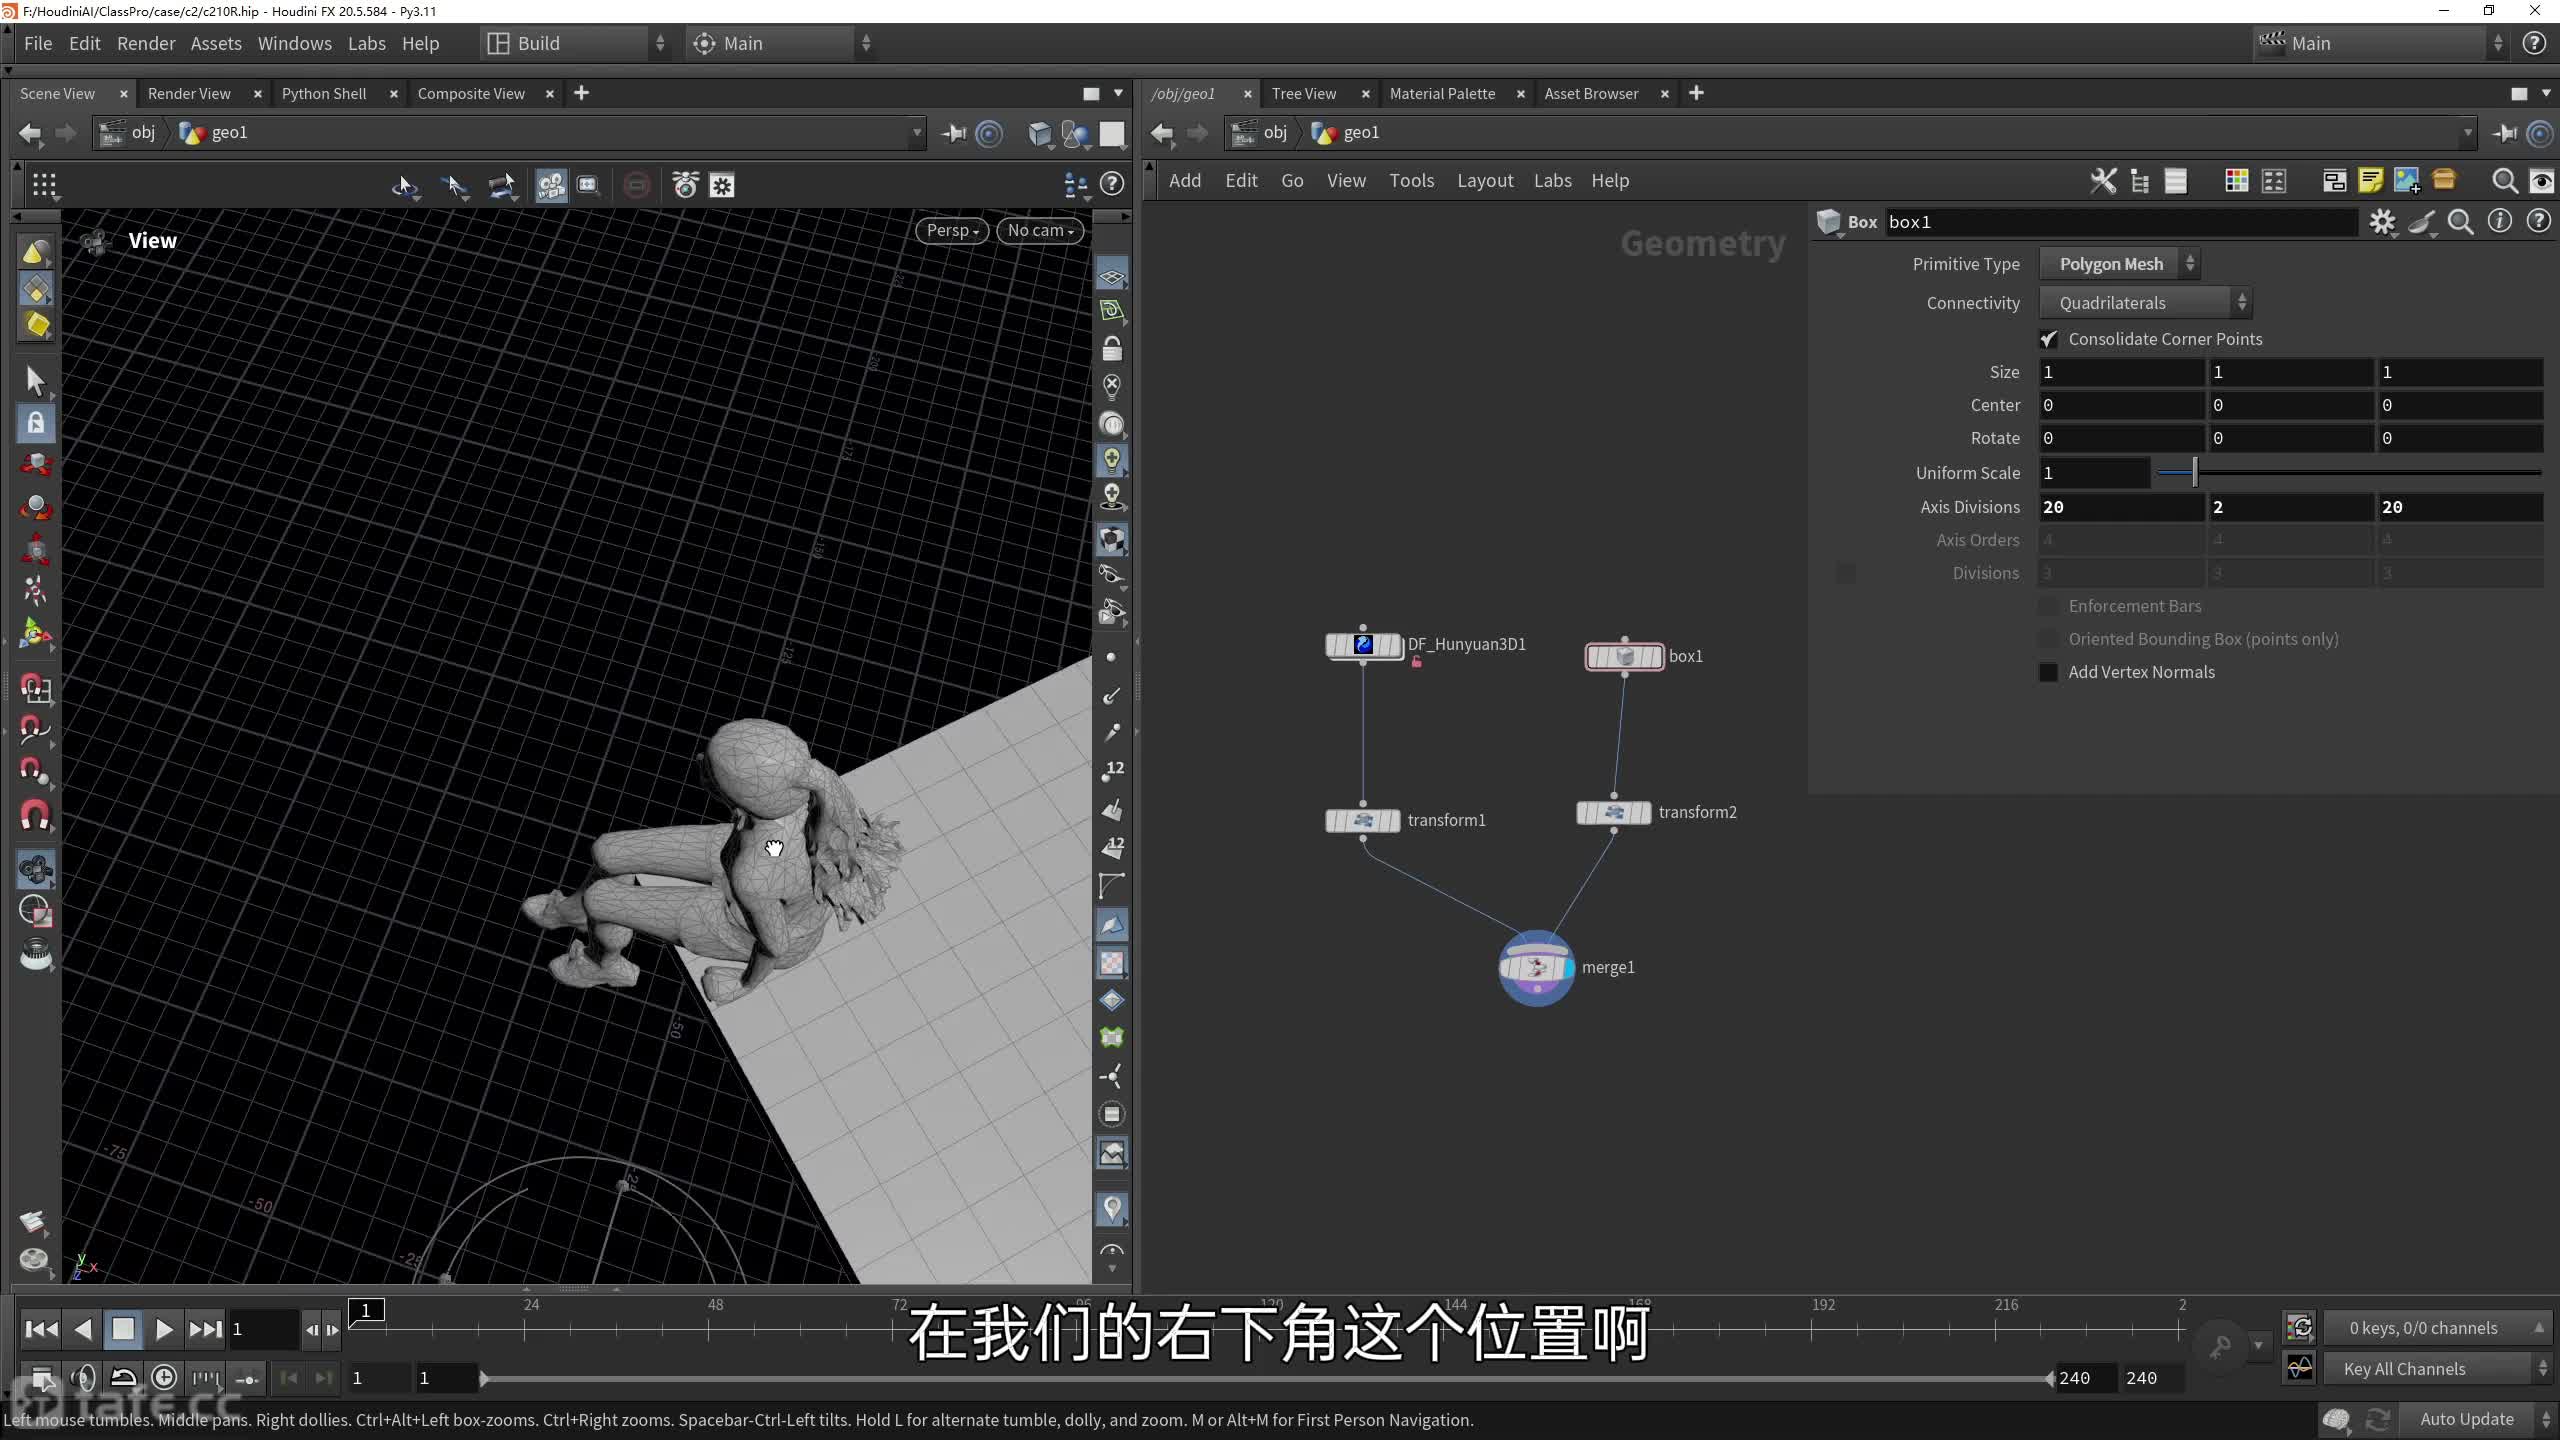This screenshot has height=1440, width=2560.
Task: Click the network editor search magnifier icon
Action: [2504, 181]
